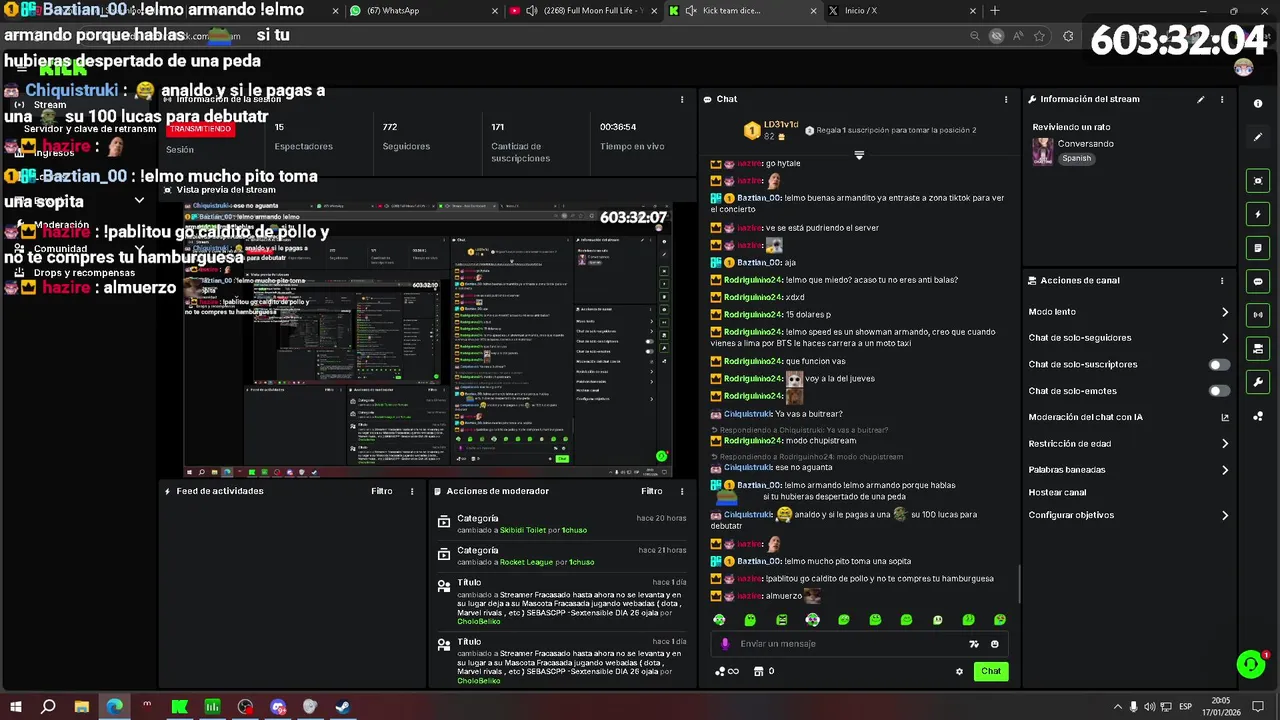Image resolution: width=1280 pixels, height=720 pixels.
Task: Toggle the chat bubble panel icon in sidebar
Action: point(1258,282)
